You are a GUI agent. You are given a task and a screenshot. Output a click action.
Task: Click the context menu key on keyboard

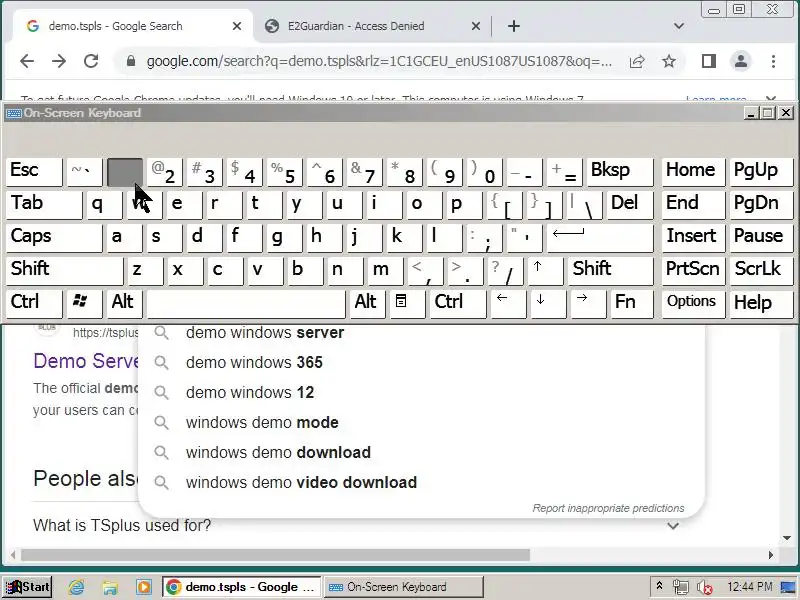tap(406, 303)
